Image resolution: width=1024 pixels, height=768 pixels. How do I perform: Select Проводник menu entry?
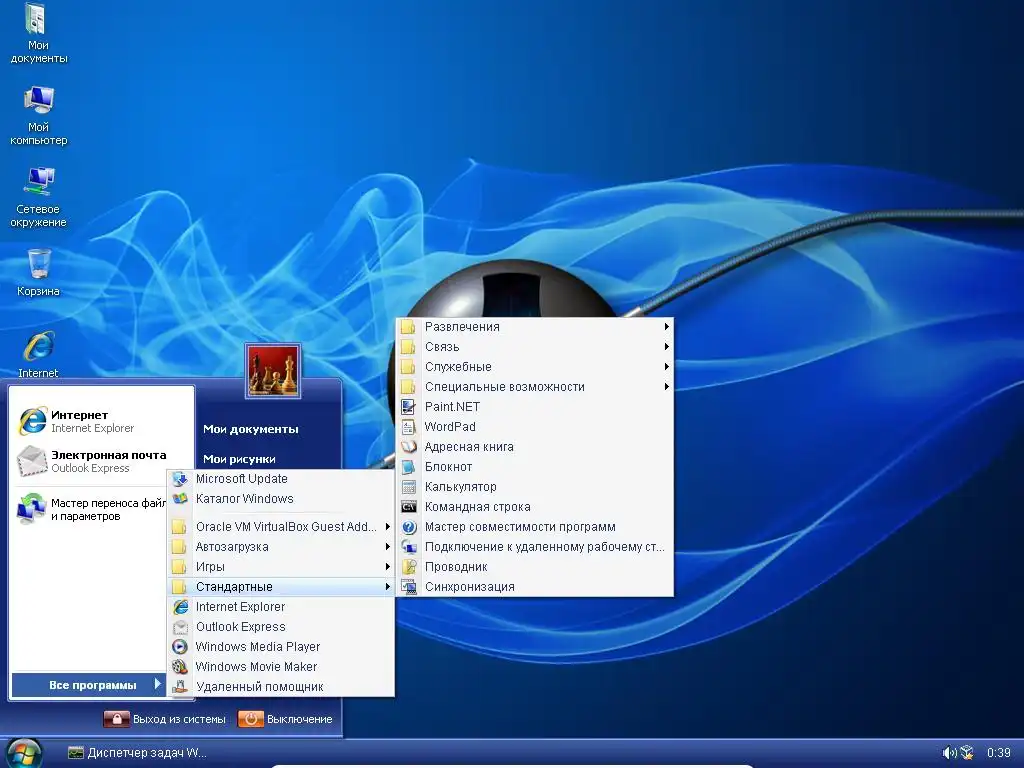[535, 567]
